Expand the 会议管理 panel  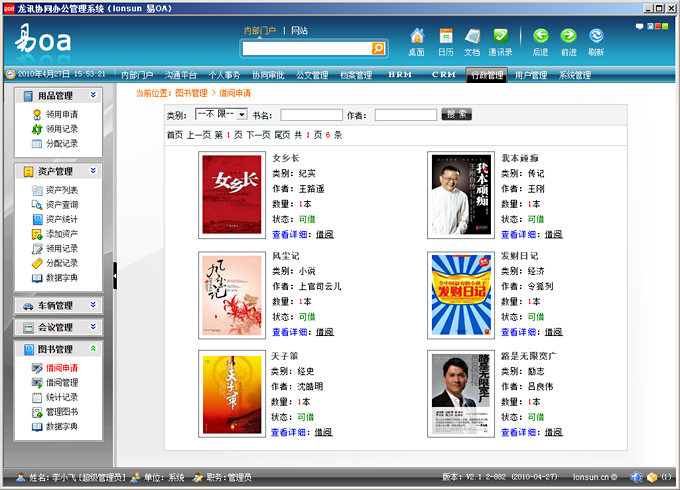(93, 327)
